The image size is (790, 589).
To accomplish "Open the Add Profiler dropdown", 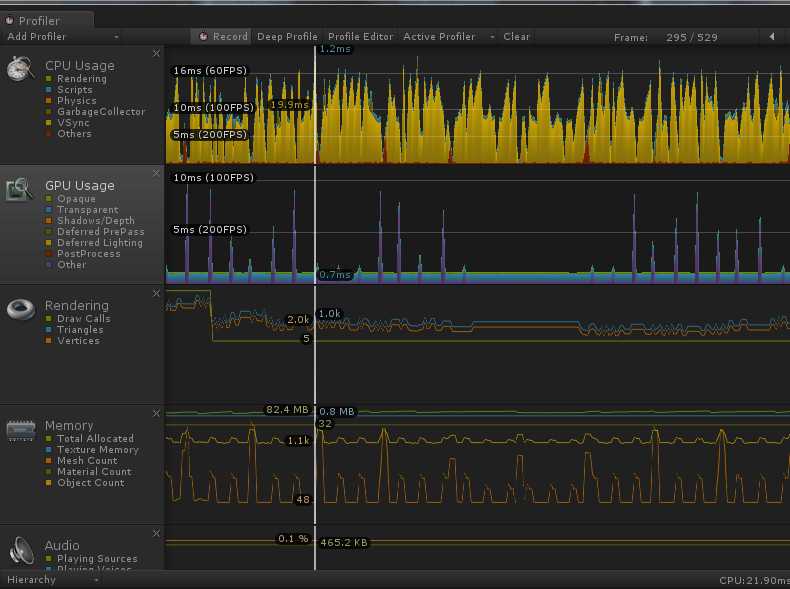I will click(x=62, y=36).
